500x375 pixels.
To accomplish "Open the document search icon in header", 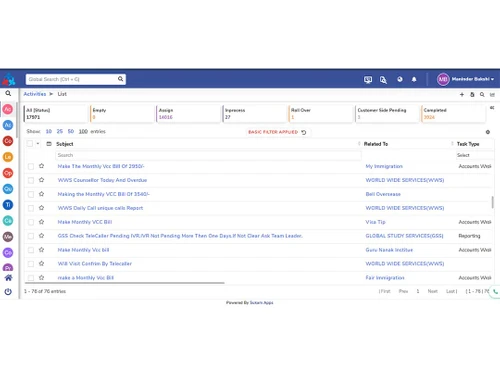I will tap(383, 80).
